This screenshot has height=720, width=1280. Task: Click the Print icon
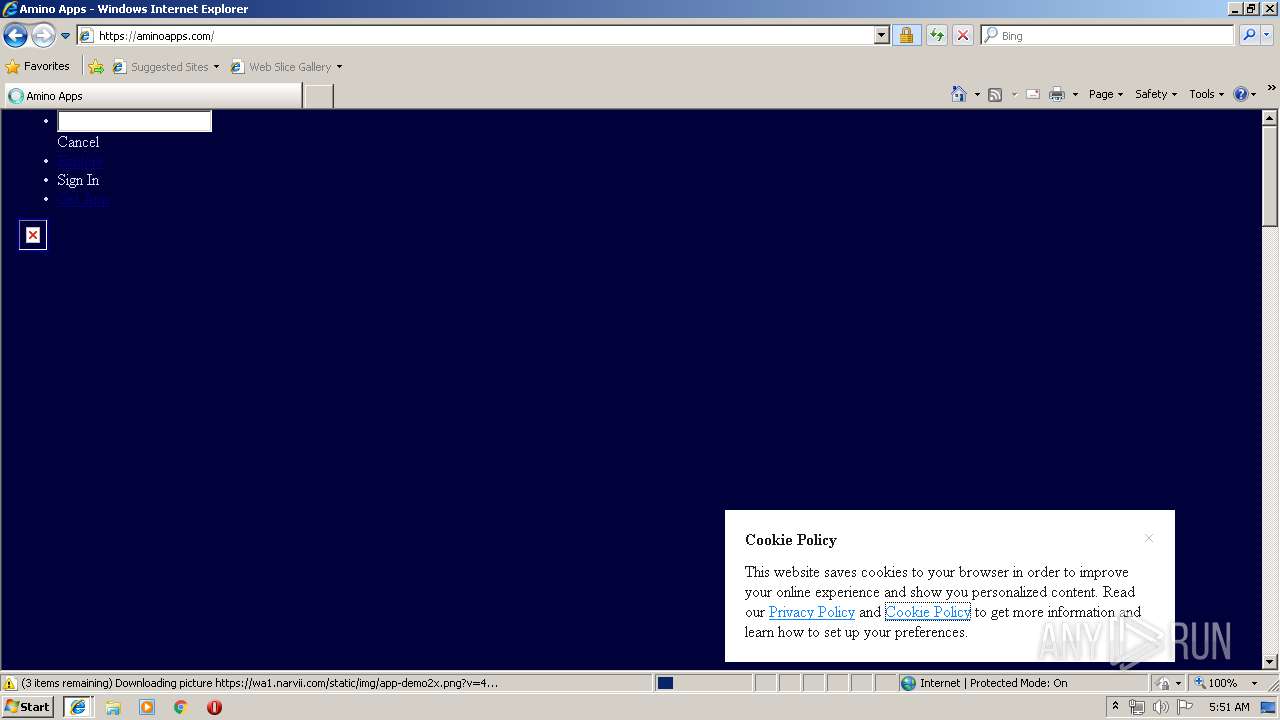point(1056,94)
